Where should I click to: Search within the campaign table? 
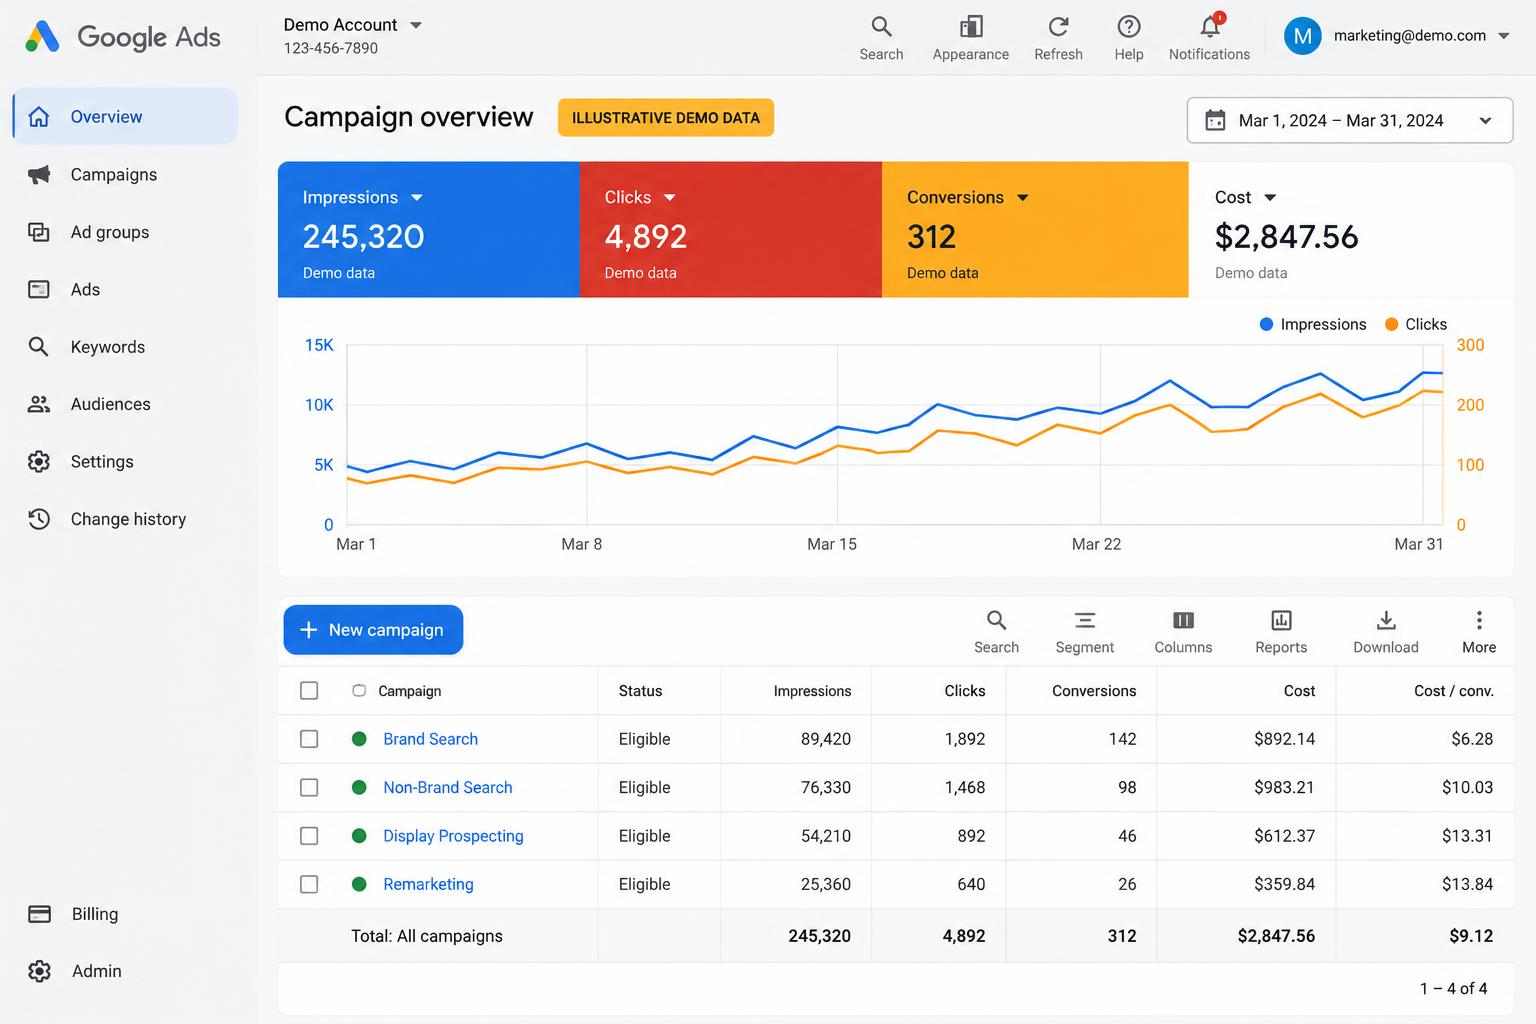[x=996, y=632]
